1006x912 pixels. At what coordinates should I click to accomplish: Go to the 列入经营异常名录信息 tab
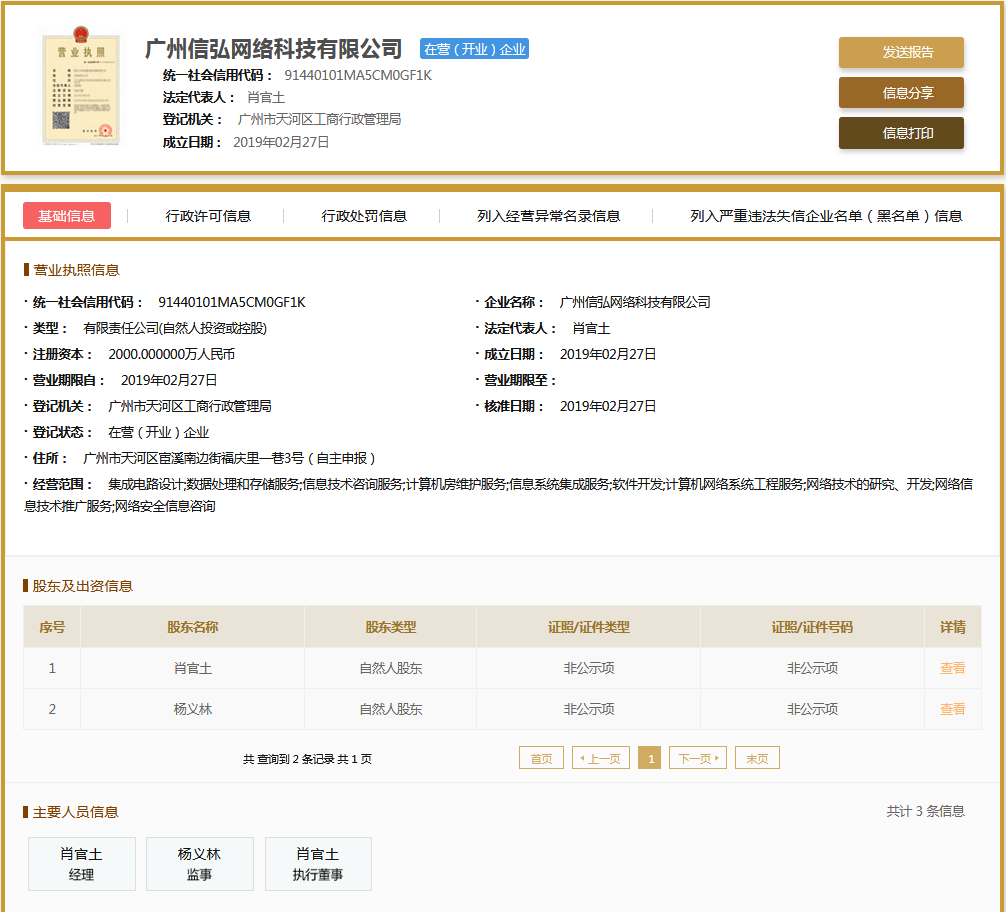[x=548, y=216]
